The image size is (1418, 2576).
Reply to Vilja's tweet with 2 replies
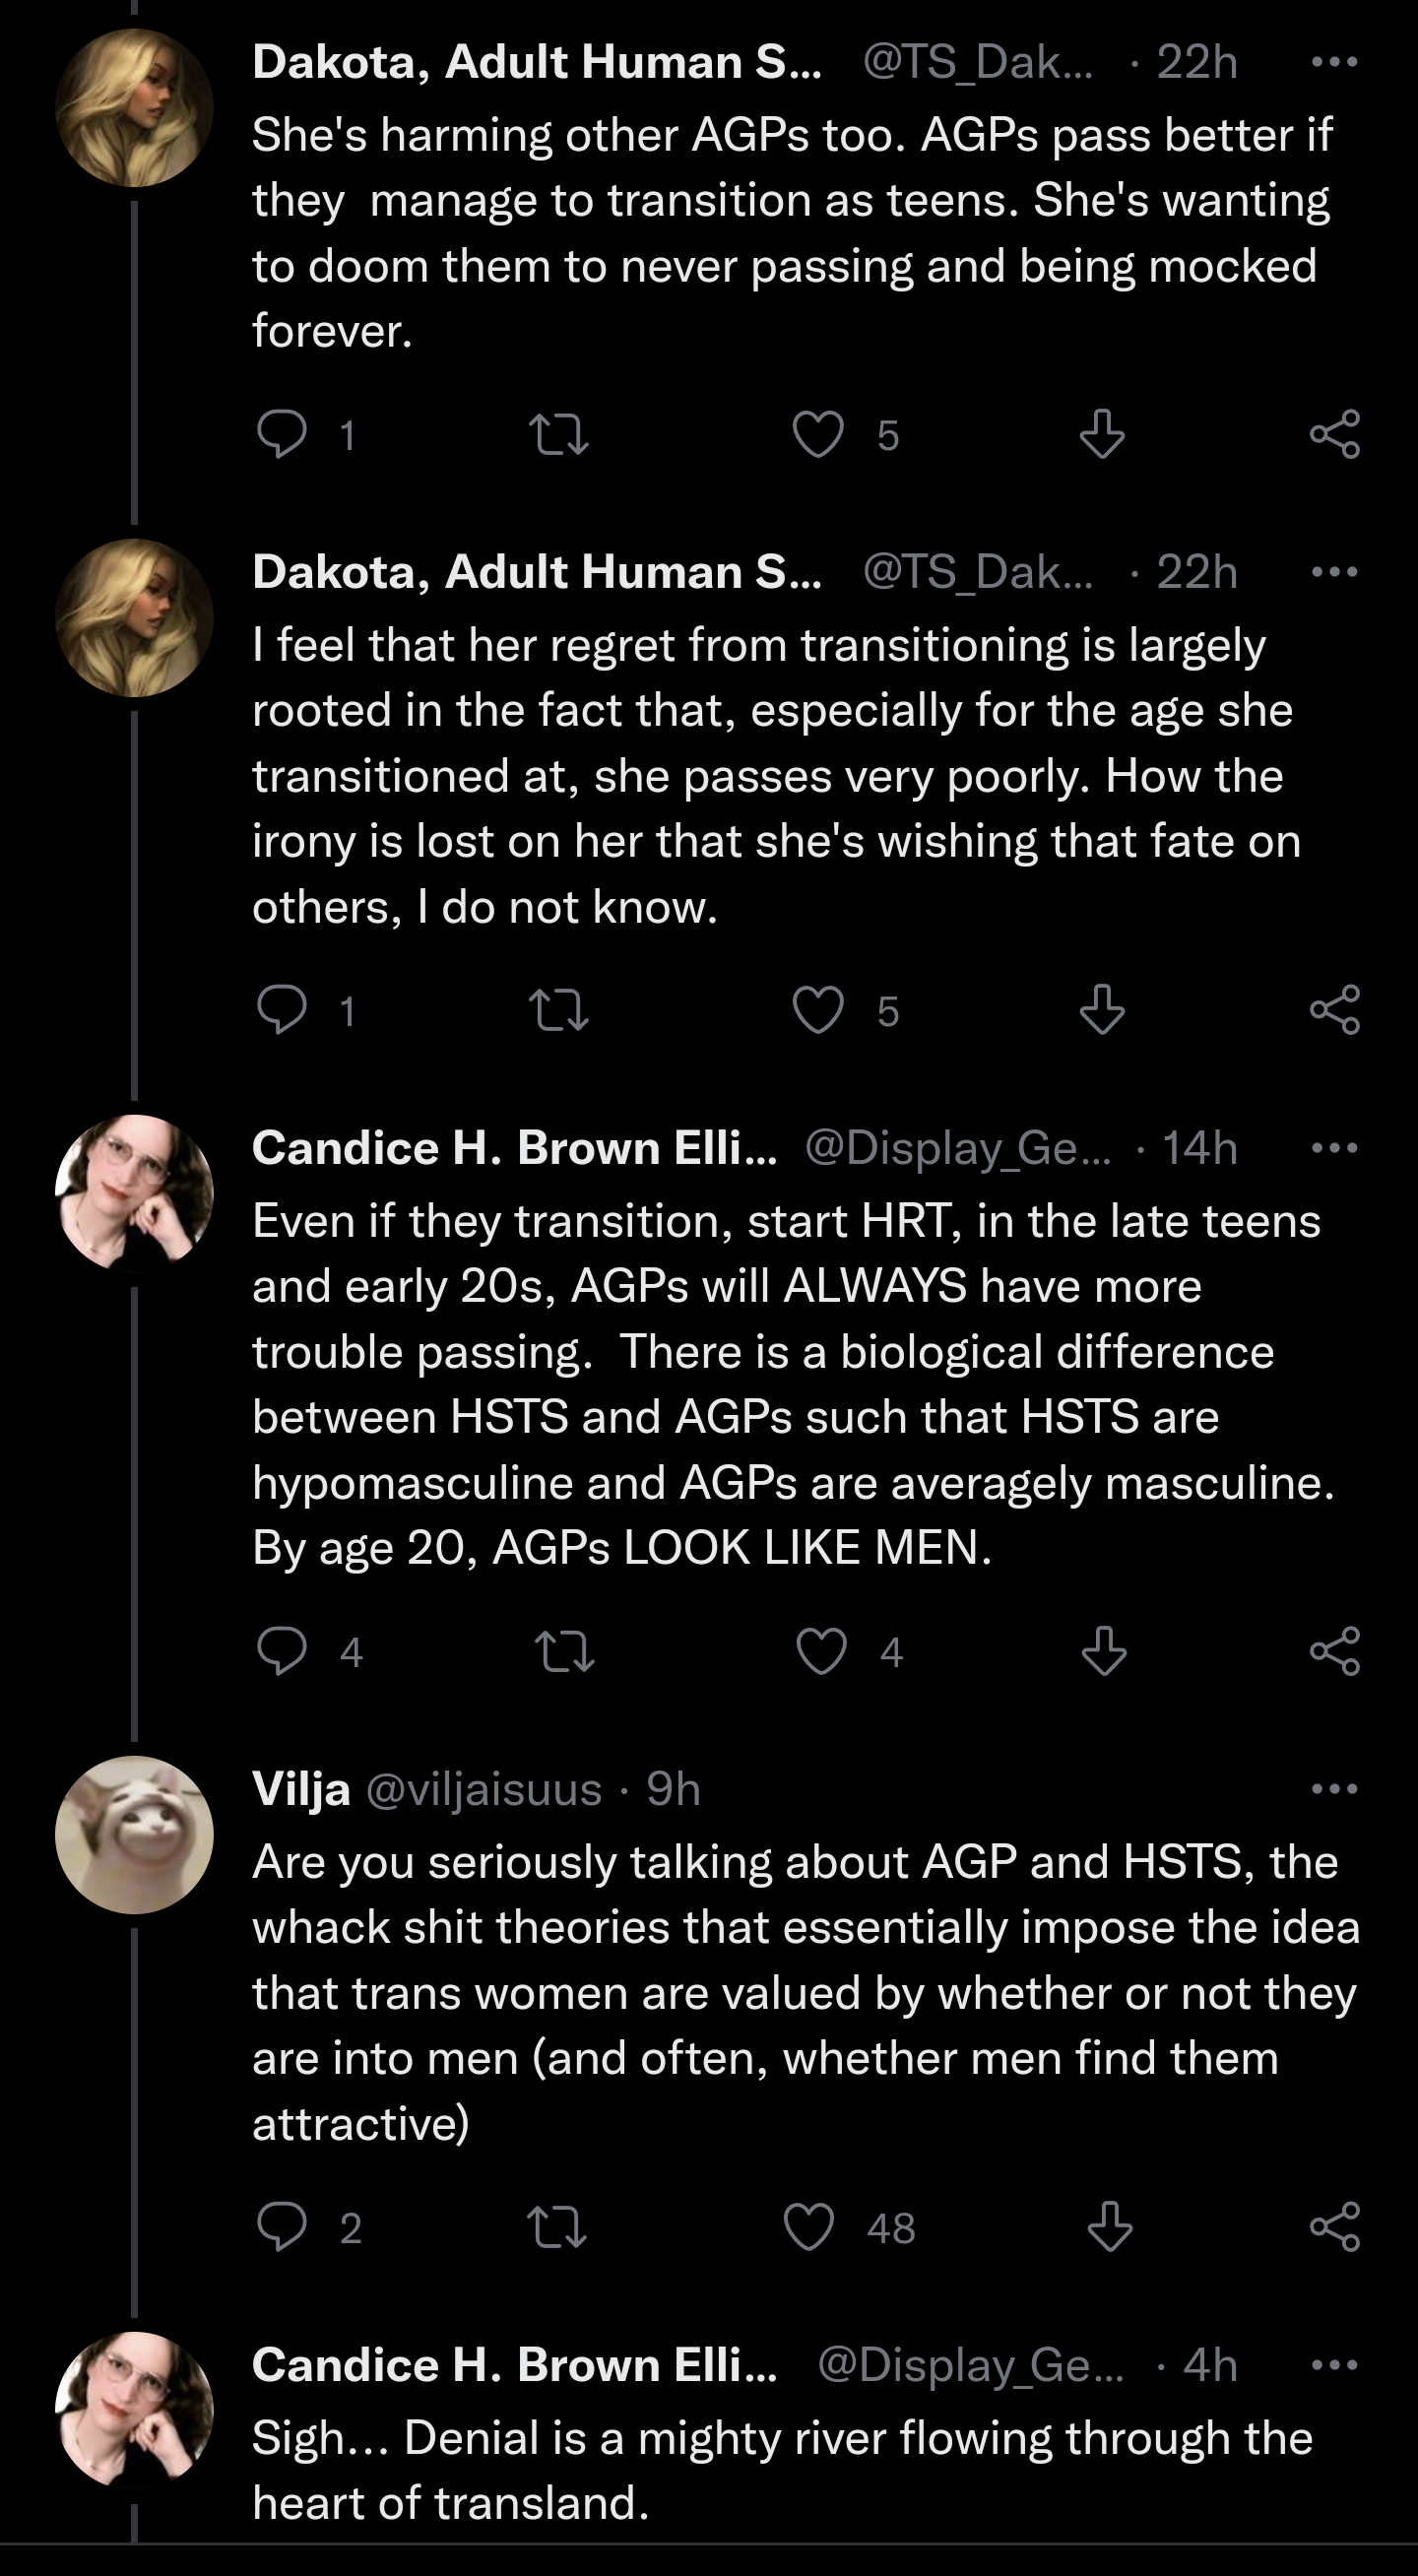click(x=282, y=2227)
